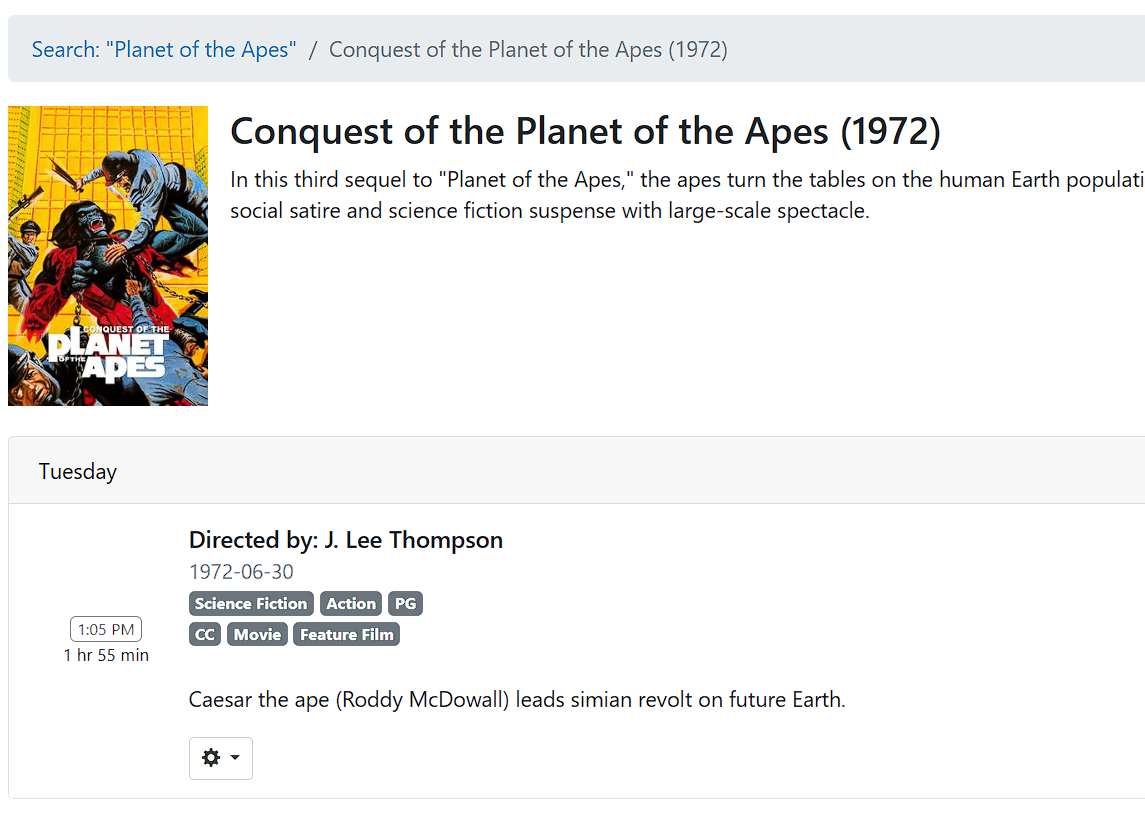Click the 1972-06-30 release date
Viewport: 1145px width, 826px height.
[241, 572]
